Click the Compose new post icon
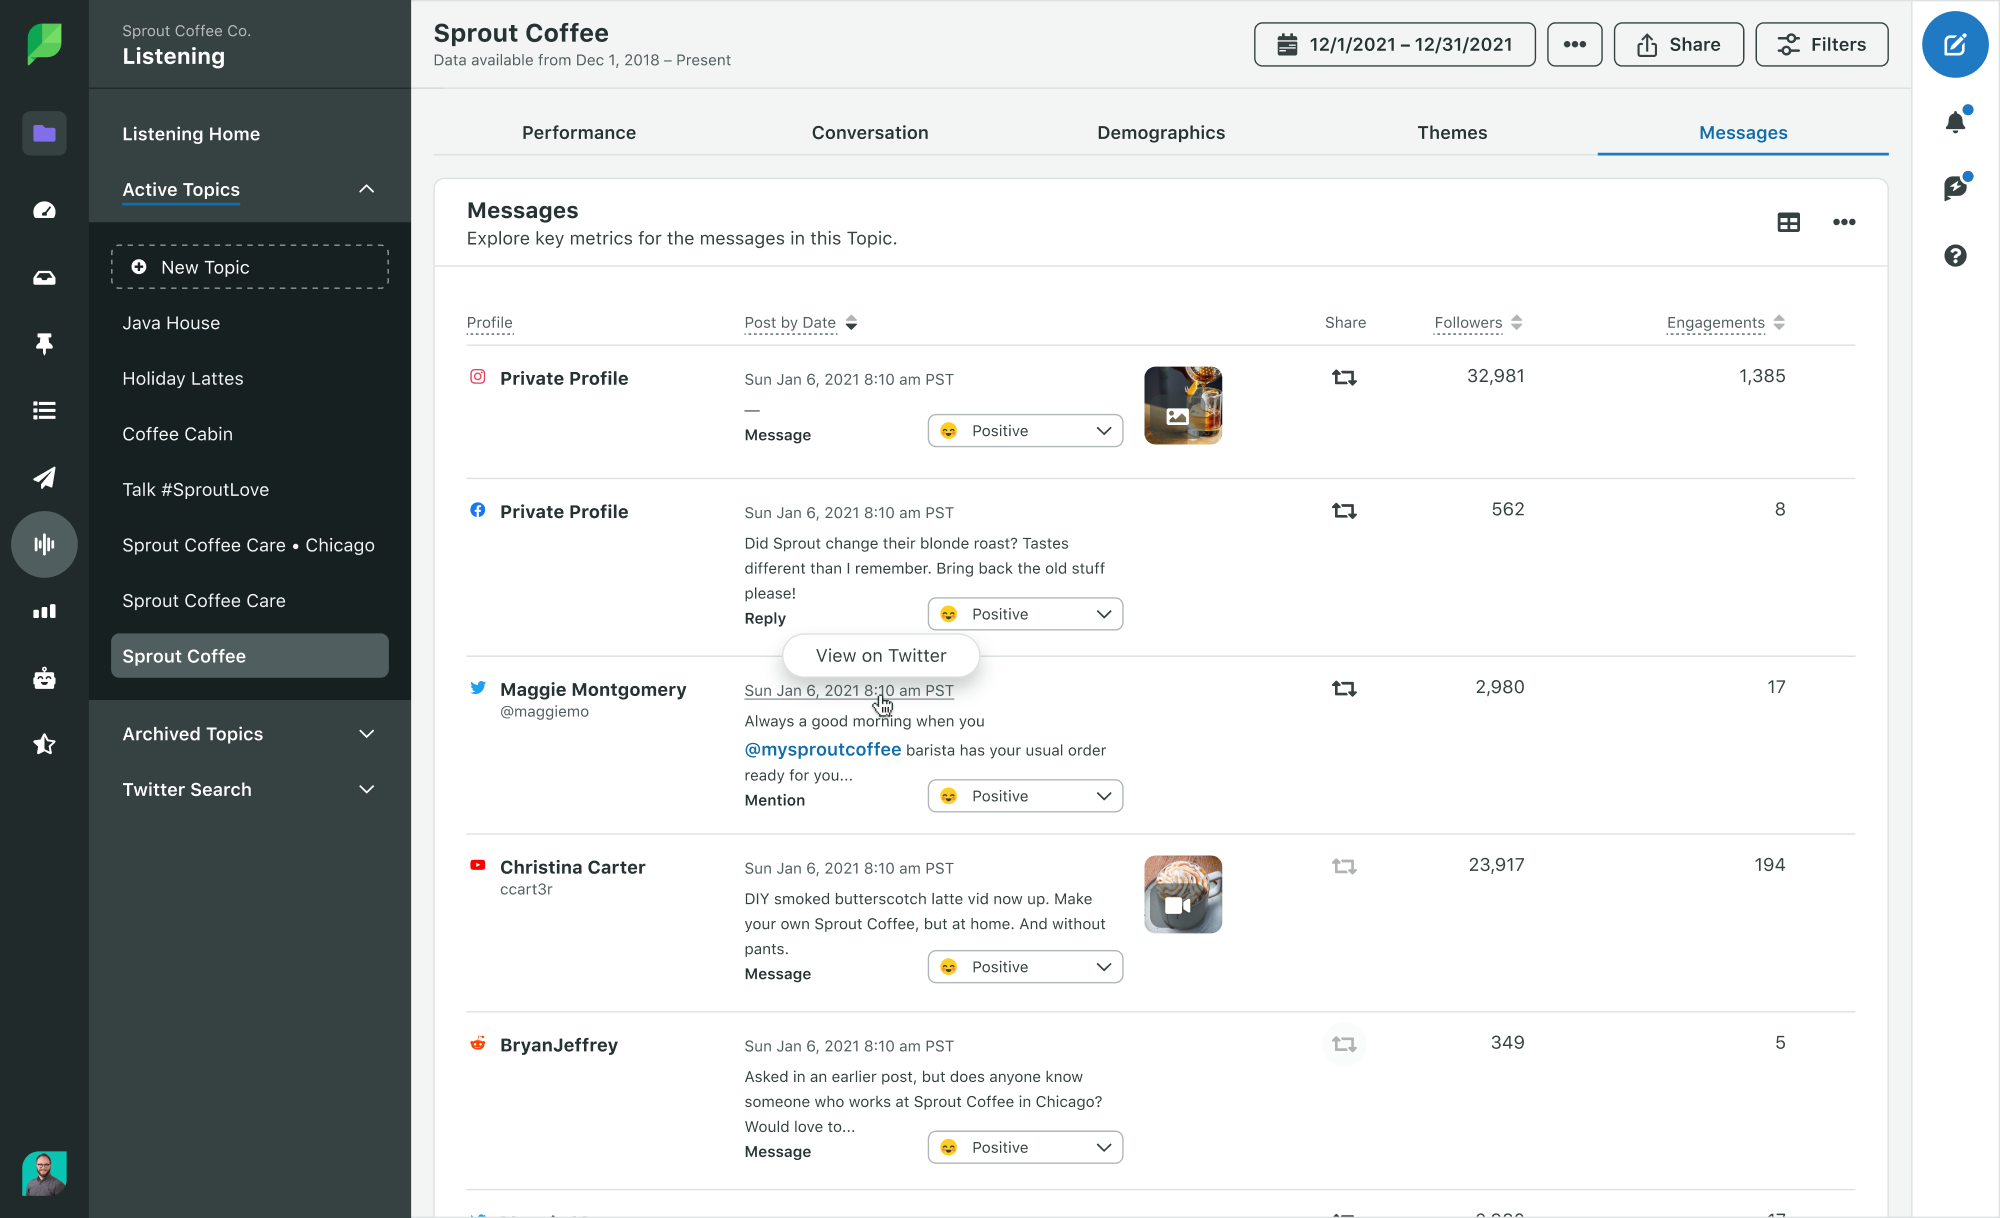 point(1954,45)
